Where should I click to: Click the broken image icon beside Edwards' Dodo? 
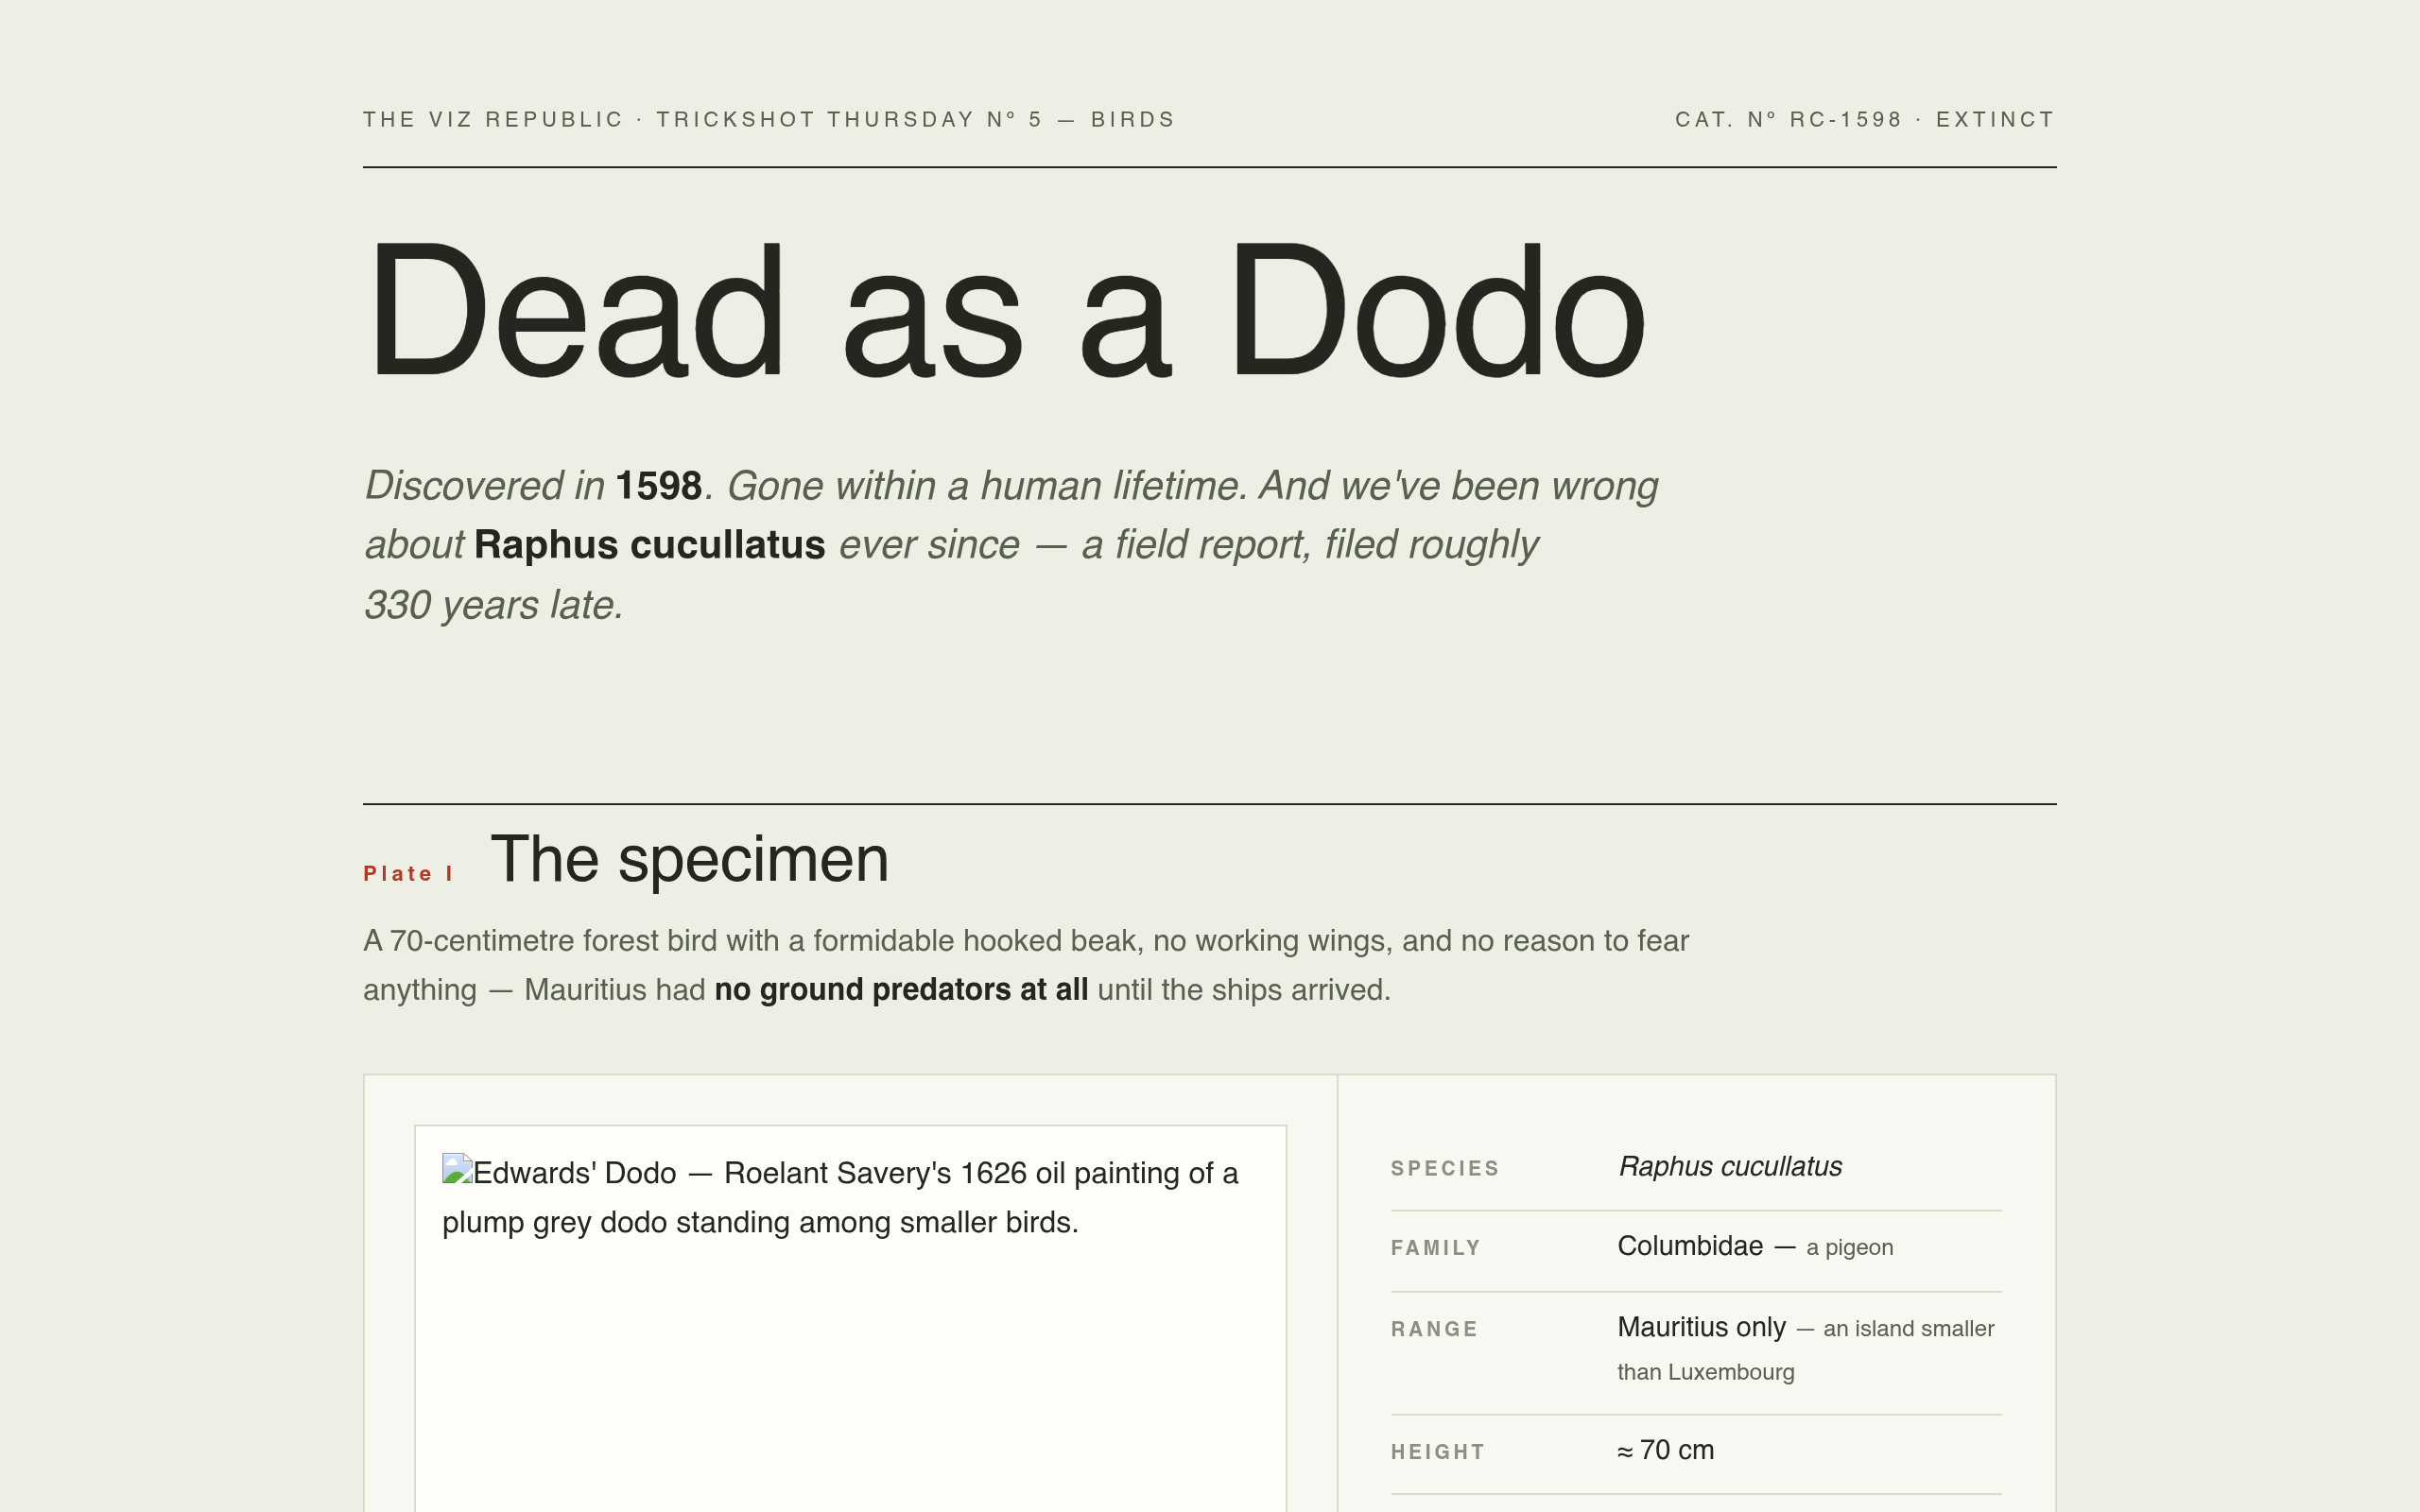(x=457, y=1170)
